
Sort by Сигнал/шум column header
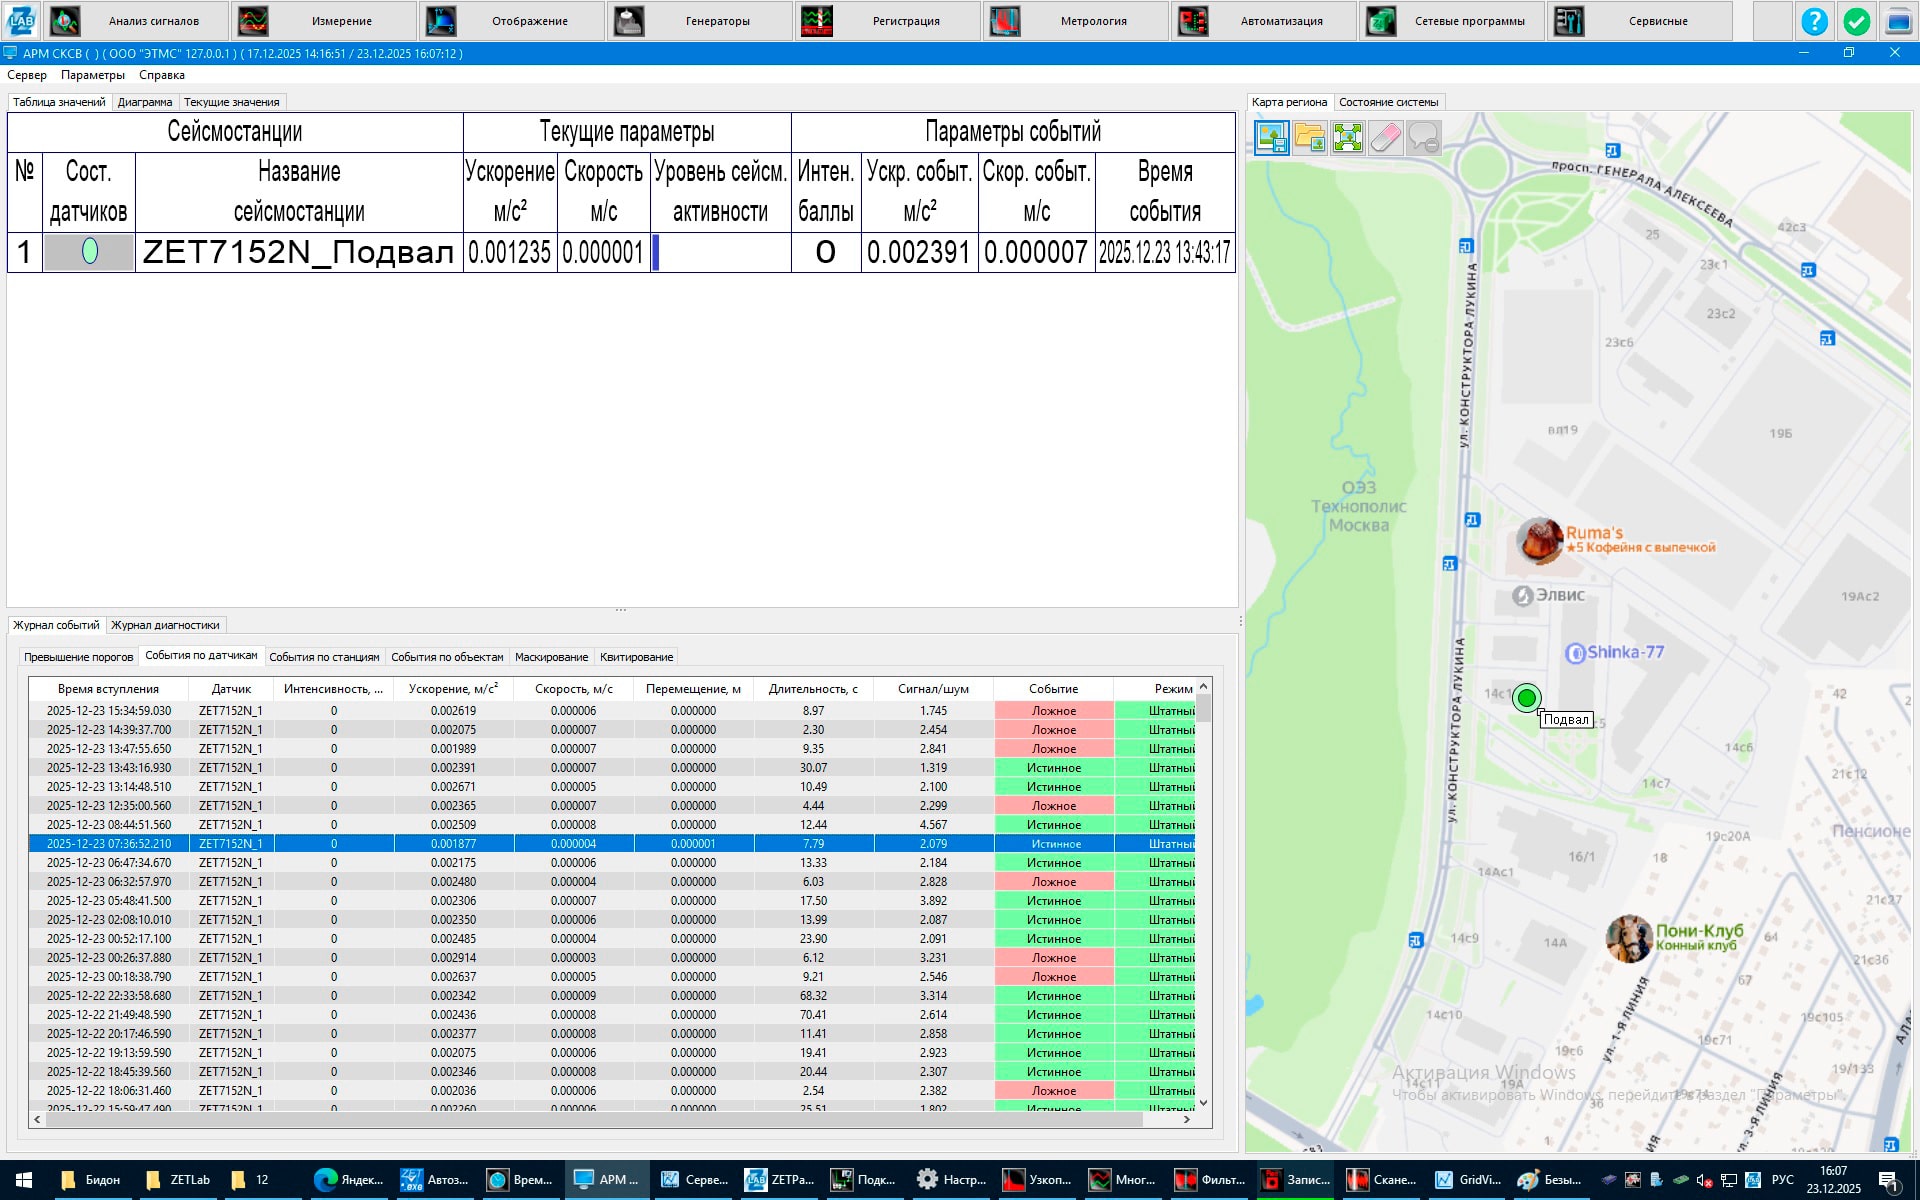click(932, 689)
